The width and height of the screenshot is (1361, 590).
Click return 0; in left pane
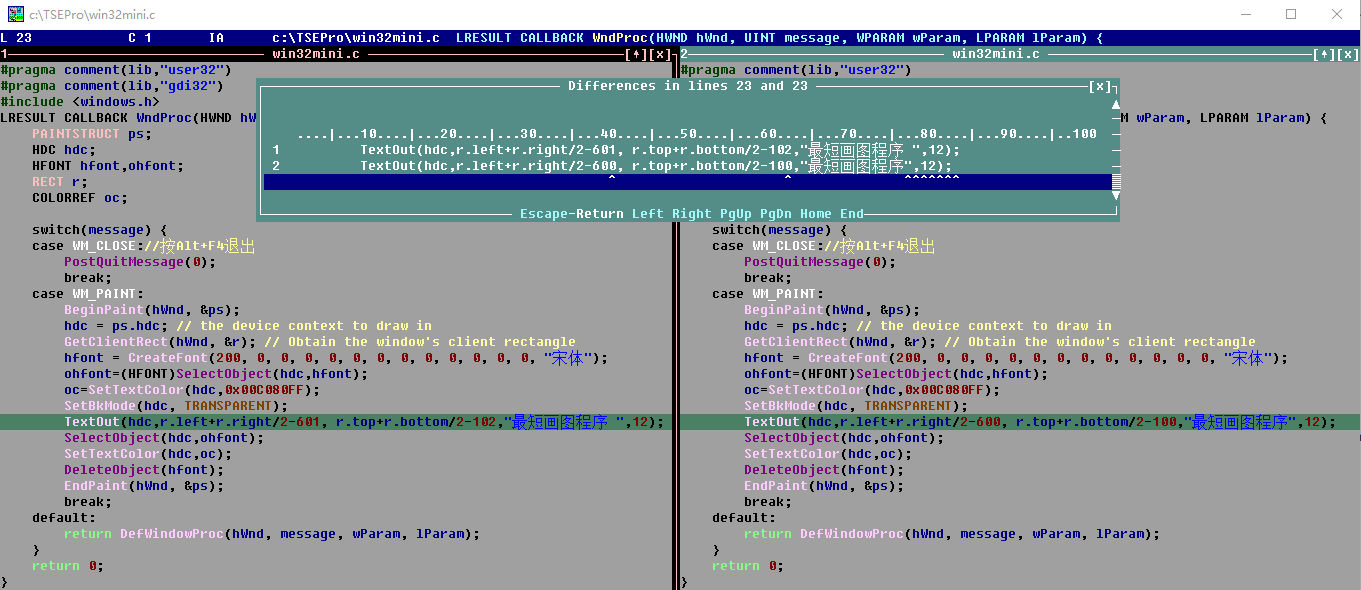68,566
